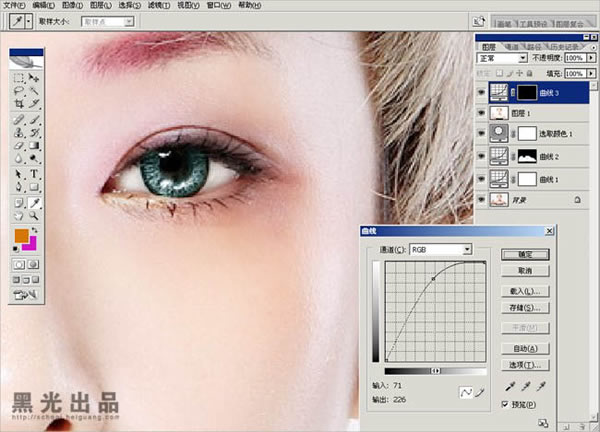Hide the 曲线 3 layer visibility
The image size is (600, 432).
point(483,91)
